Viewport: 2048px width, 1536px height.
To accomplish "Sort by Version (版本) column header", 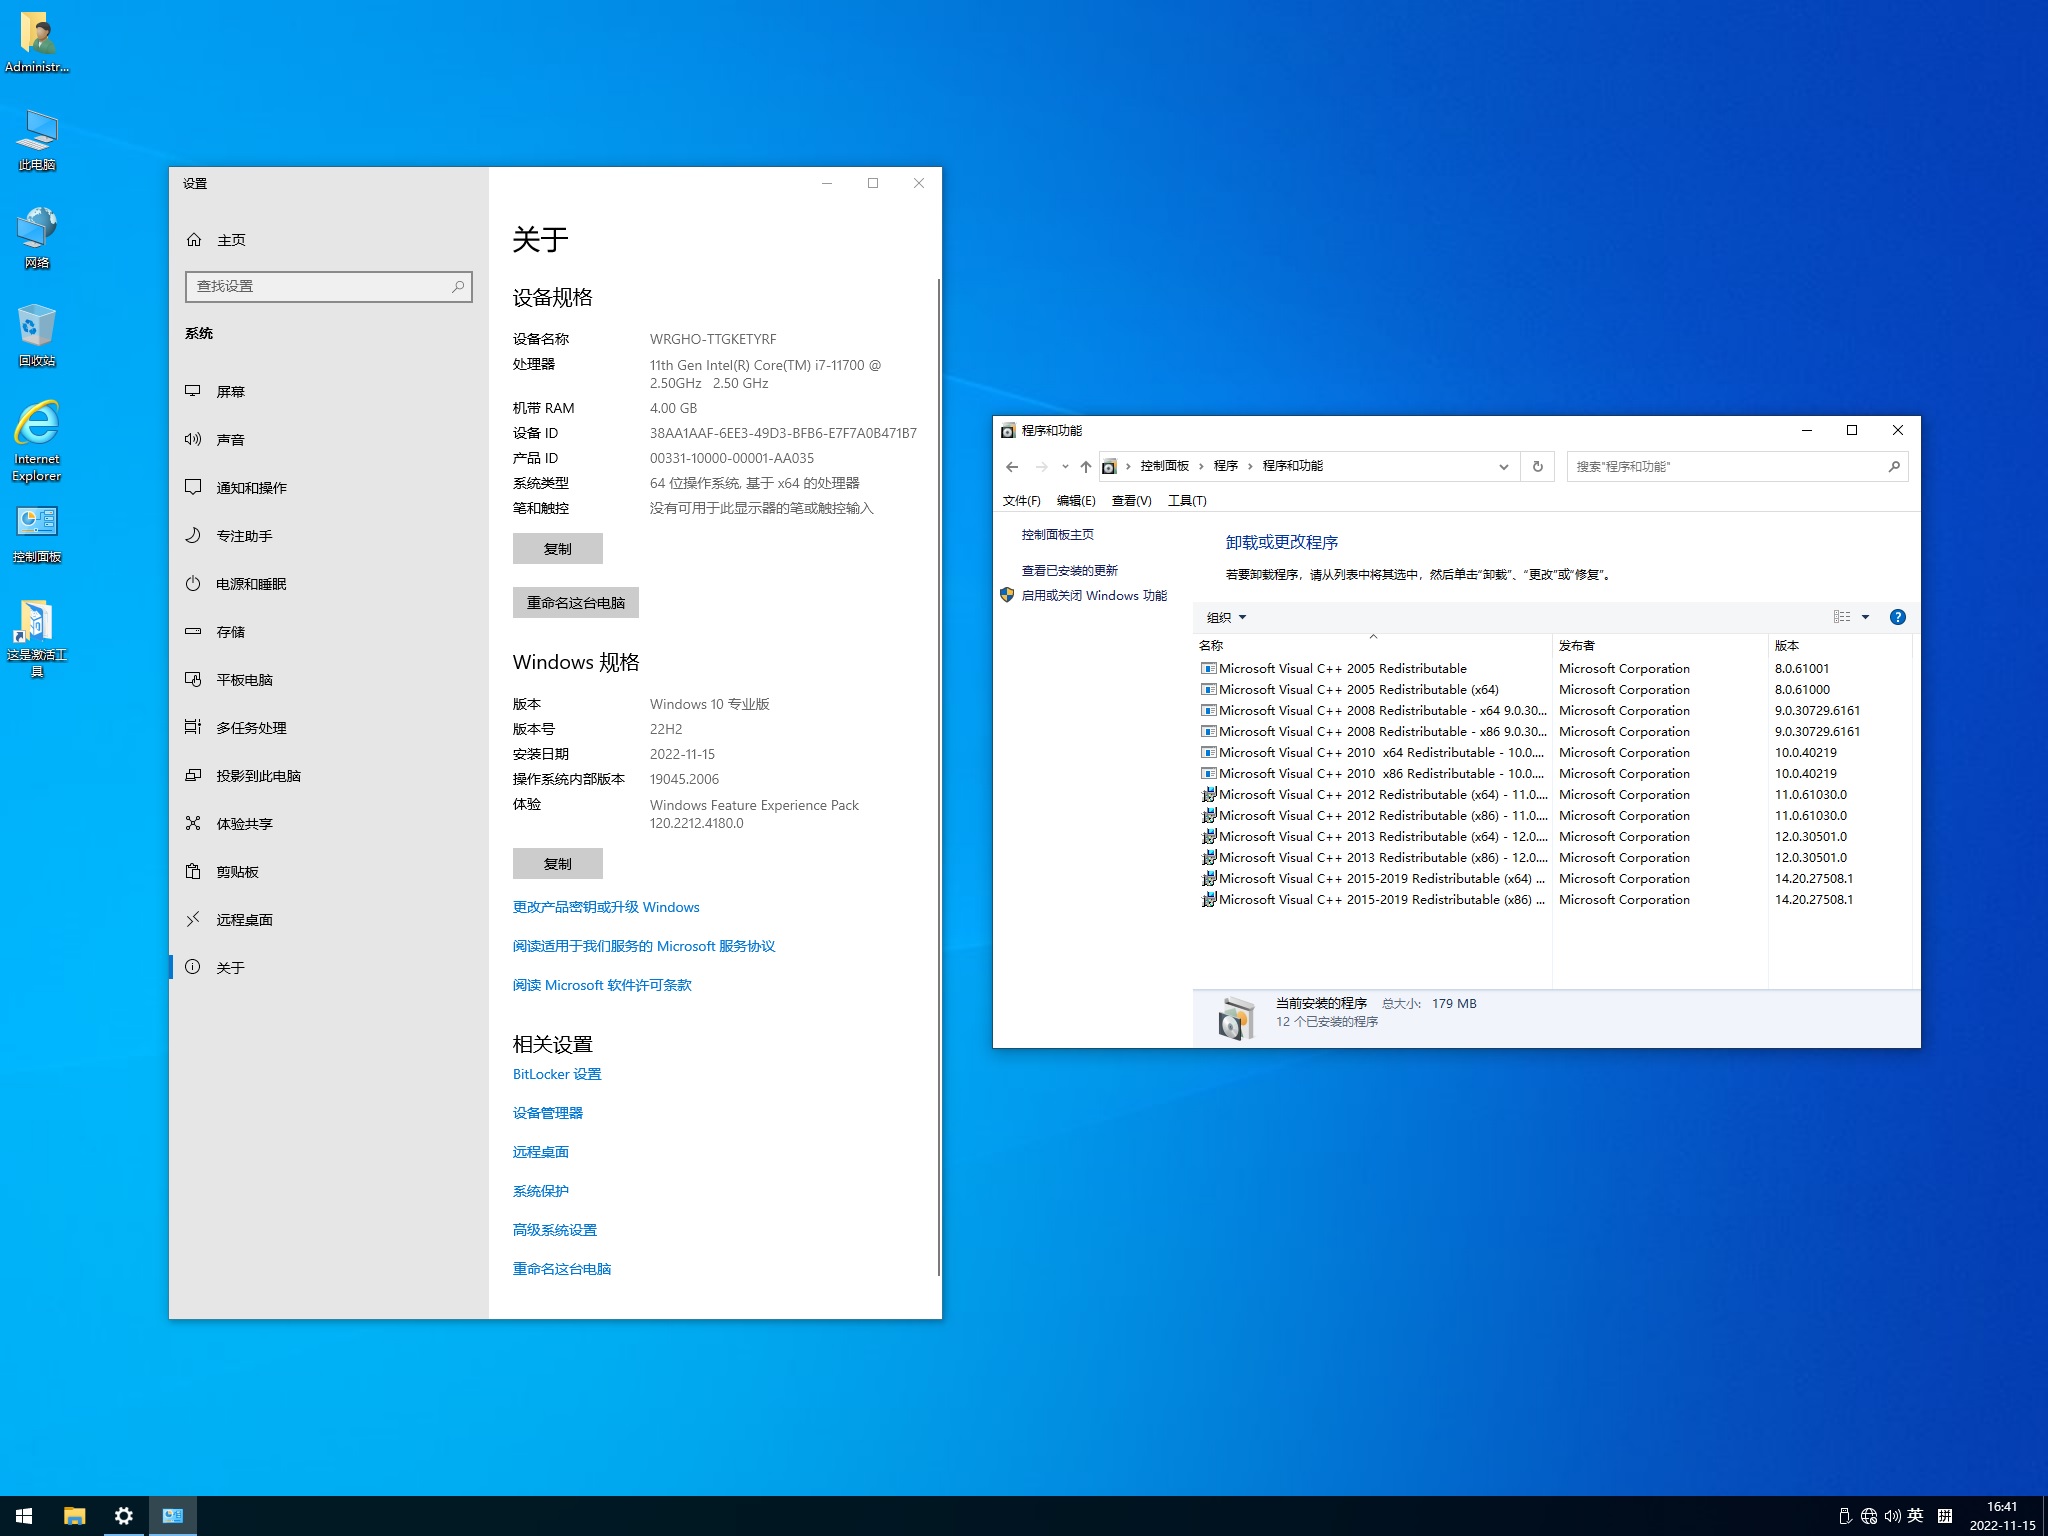I will tap(1840, 646).
